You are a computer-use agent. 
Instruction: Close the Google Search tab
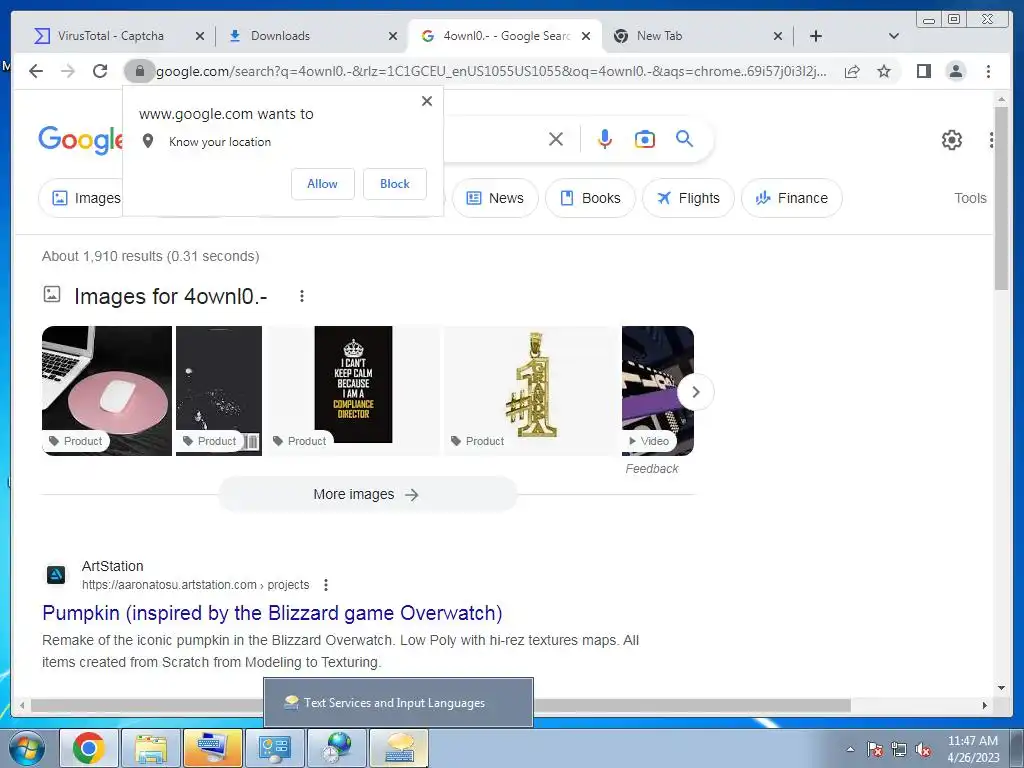(586, 36)
